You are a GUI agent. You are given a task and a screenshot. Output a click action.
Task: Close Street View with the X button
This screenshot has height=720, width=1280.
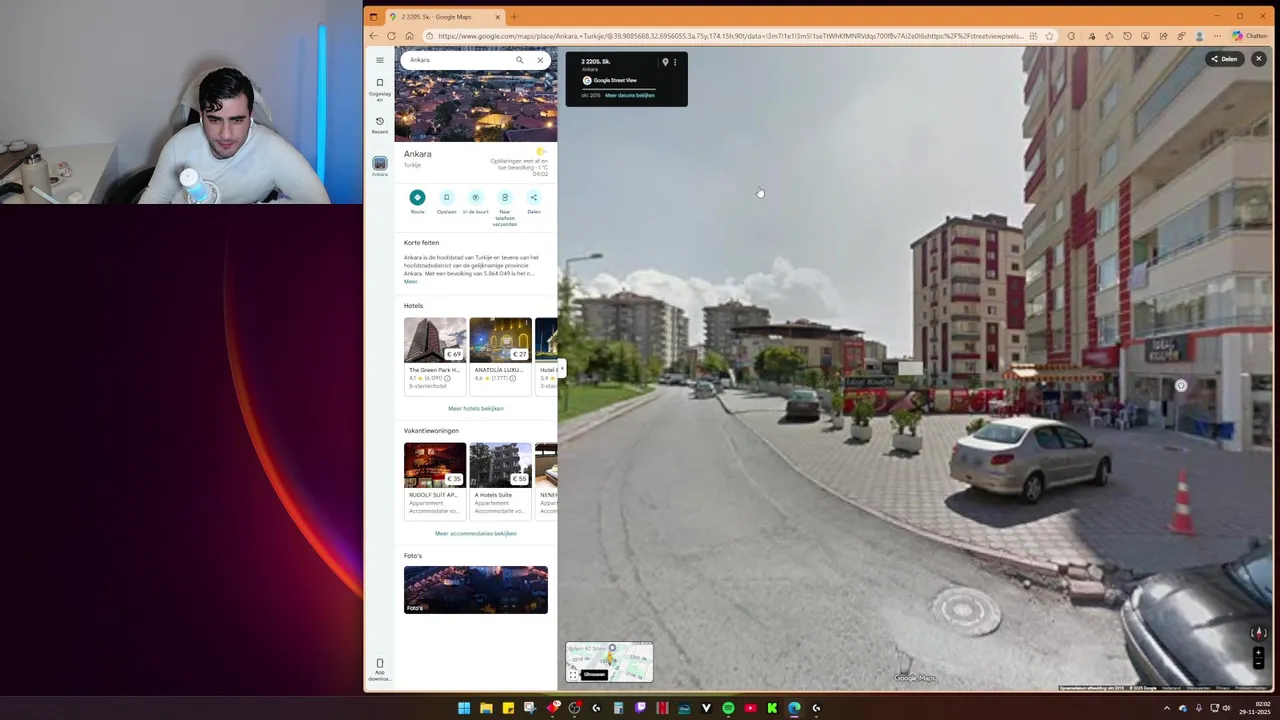click(x=1258, y=59)
